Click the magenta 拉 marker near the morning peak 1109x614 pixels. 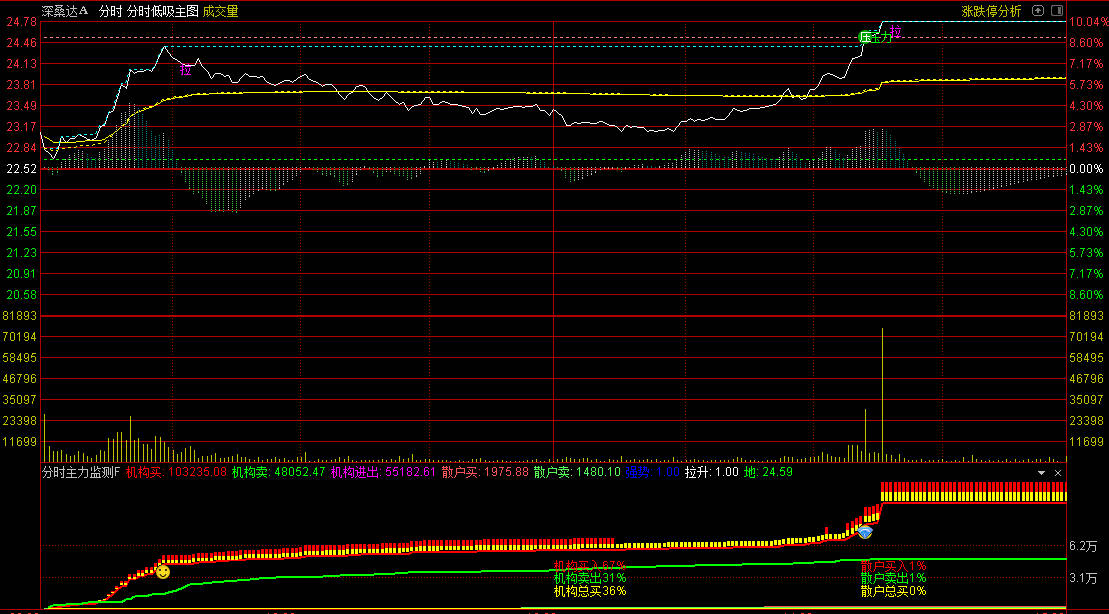[186, 69]
